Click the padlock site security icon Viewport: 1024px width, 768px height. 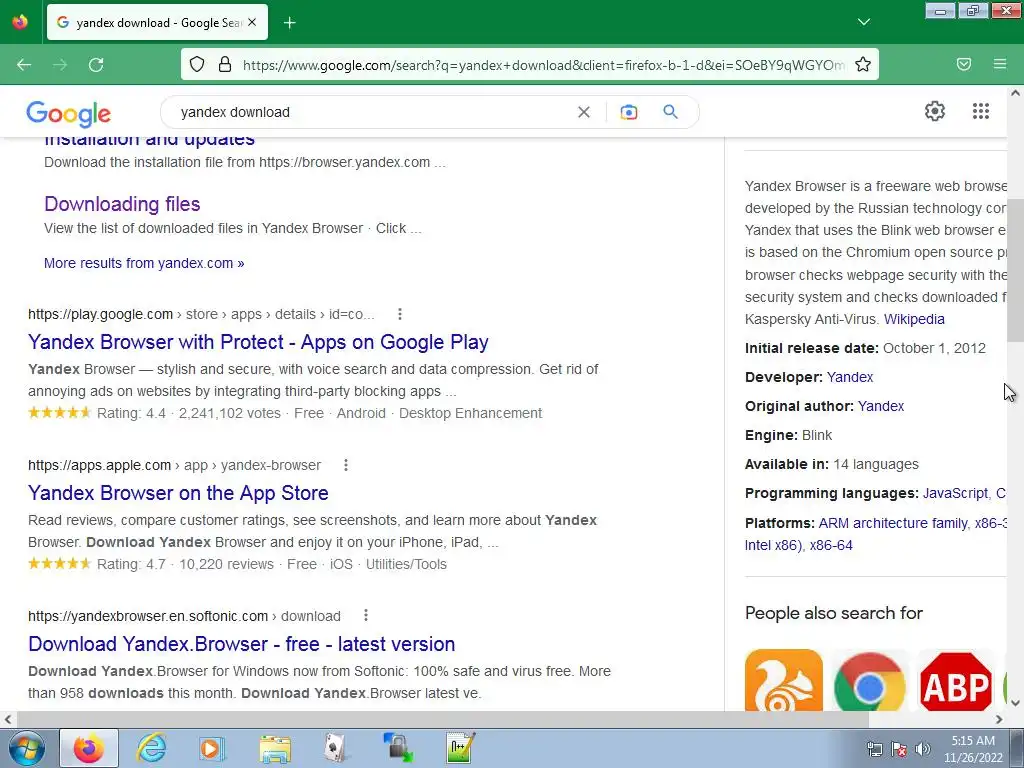tap(225, 65)
